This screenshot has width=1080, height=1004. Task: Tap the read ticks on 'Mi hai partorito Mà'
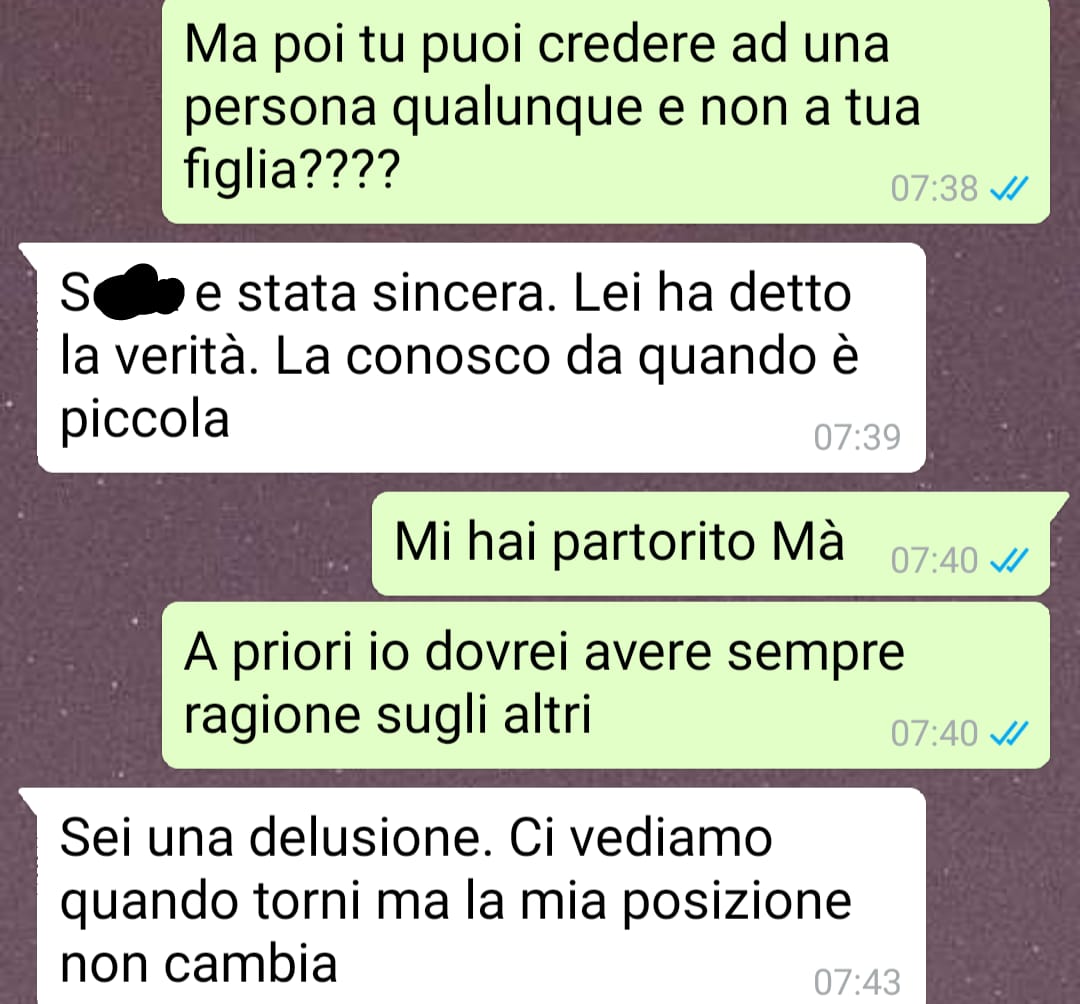point(1009,561)
